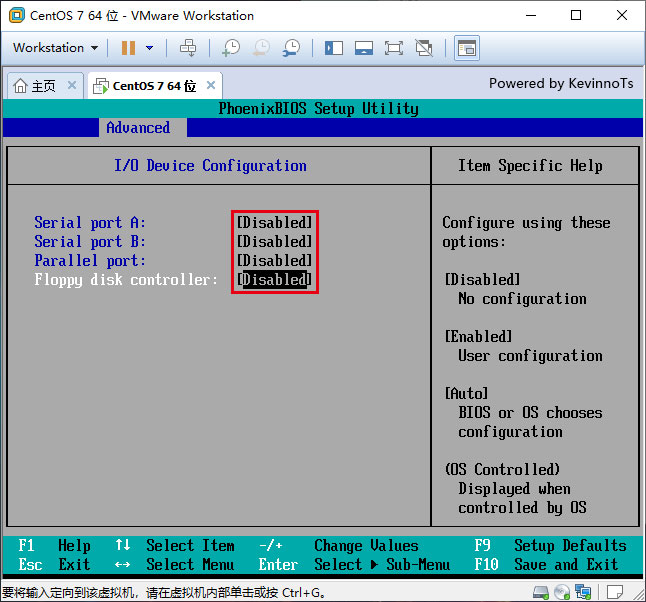
Task: Click the Floppy disk controller label
Action: (126, 280)
